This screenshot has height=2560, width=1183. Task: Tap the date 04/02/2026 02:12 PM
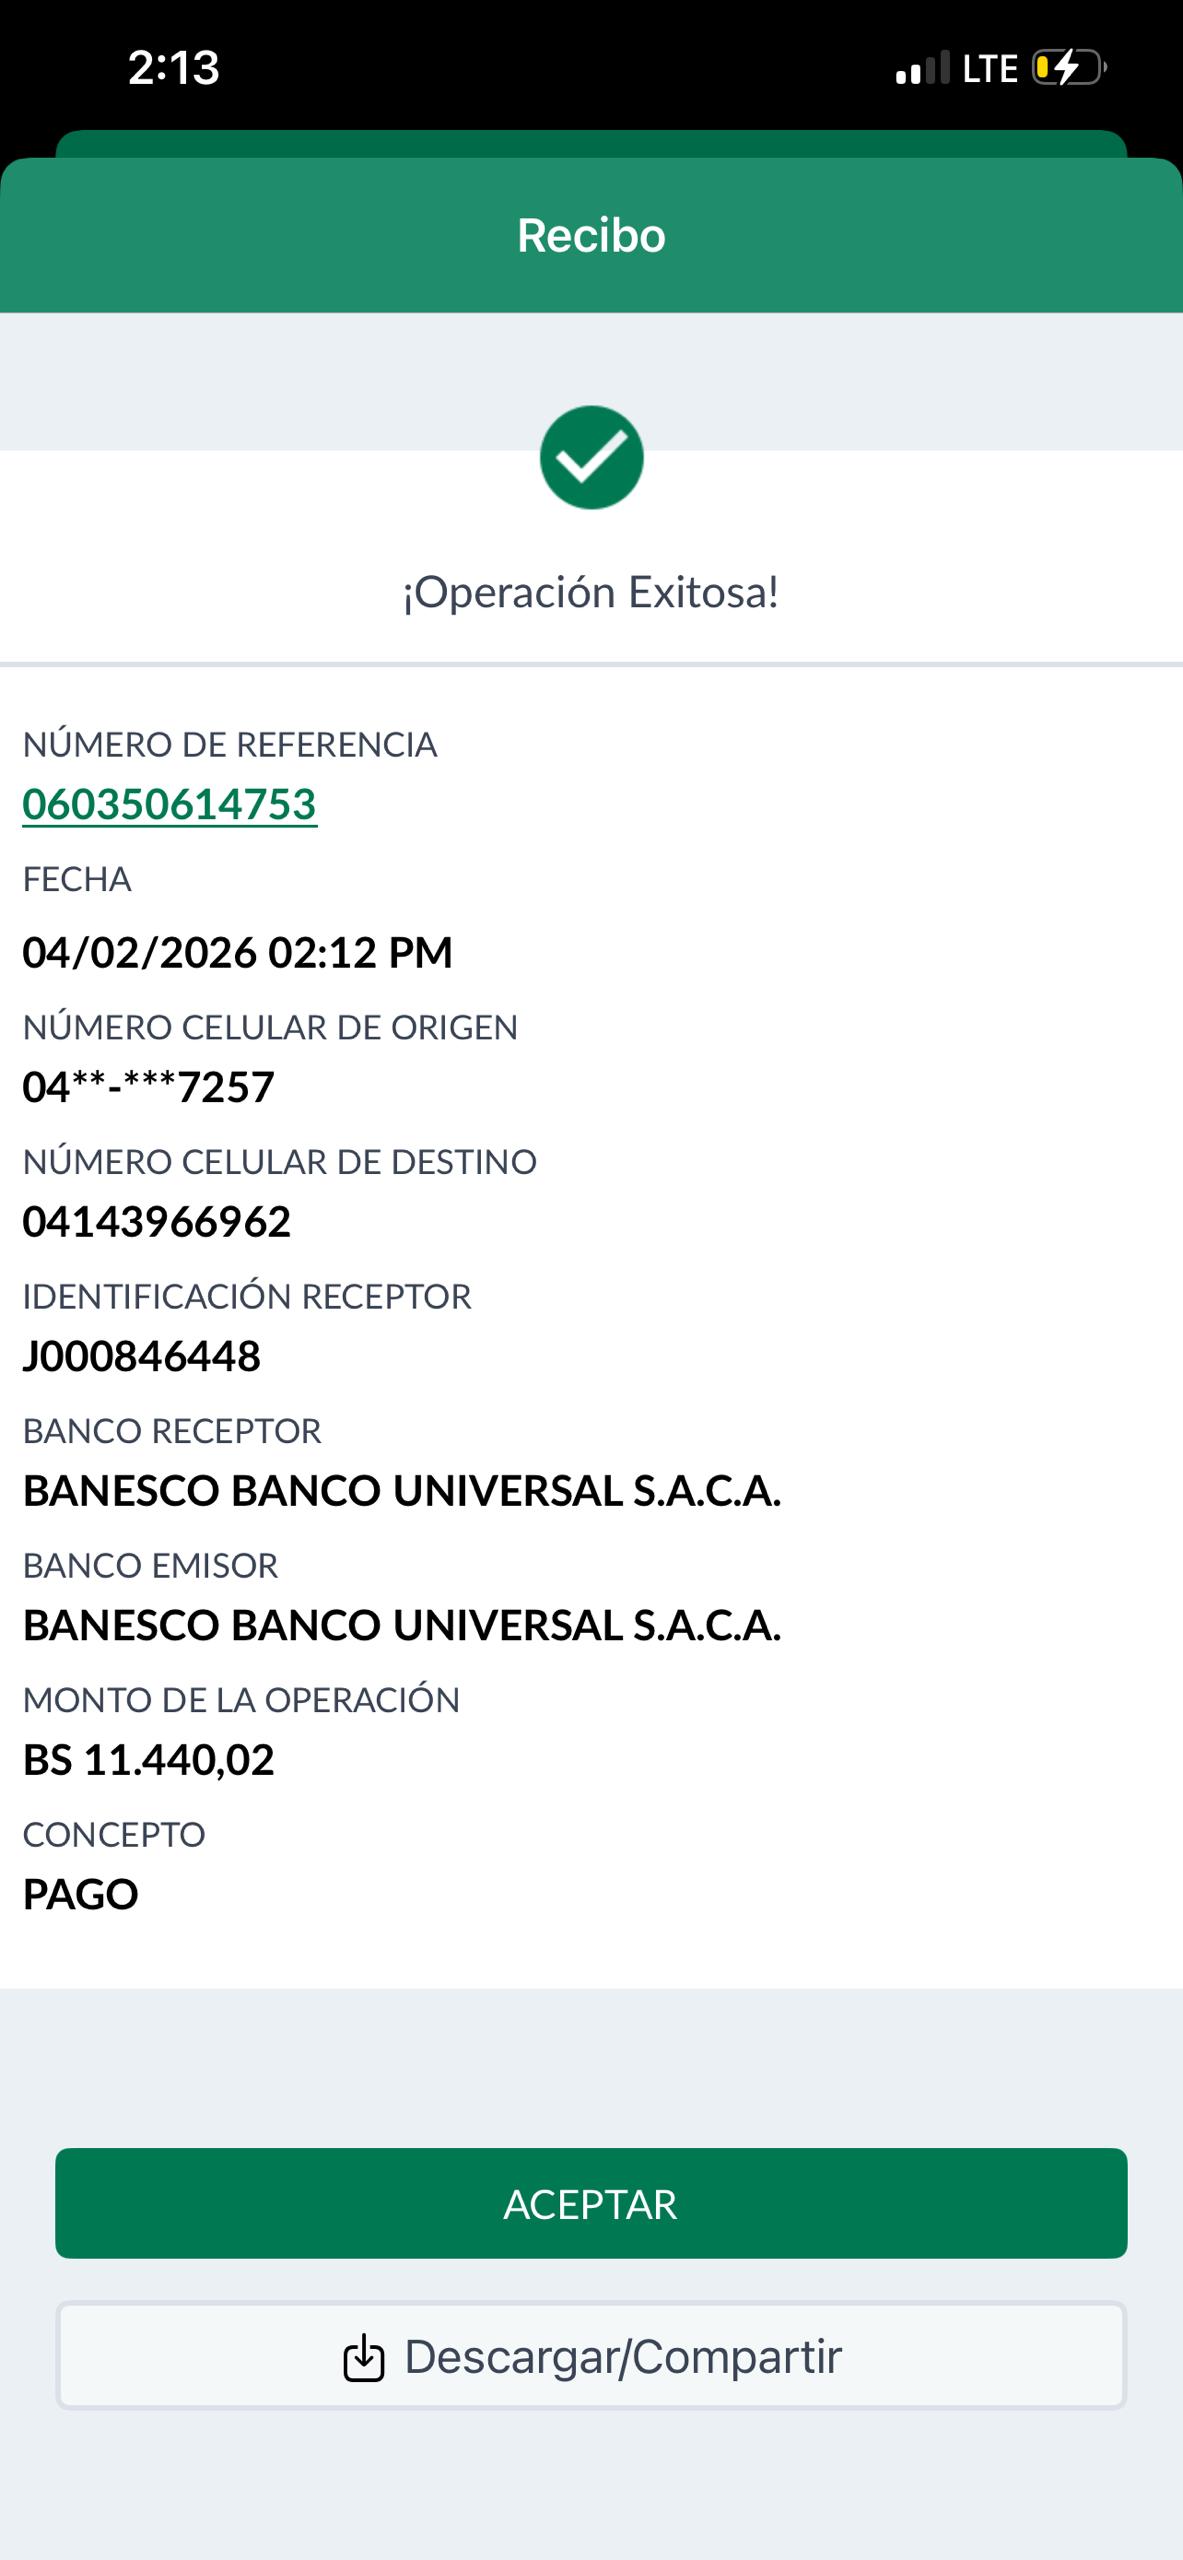[238, 952]
